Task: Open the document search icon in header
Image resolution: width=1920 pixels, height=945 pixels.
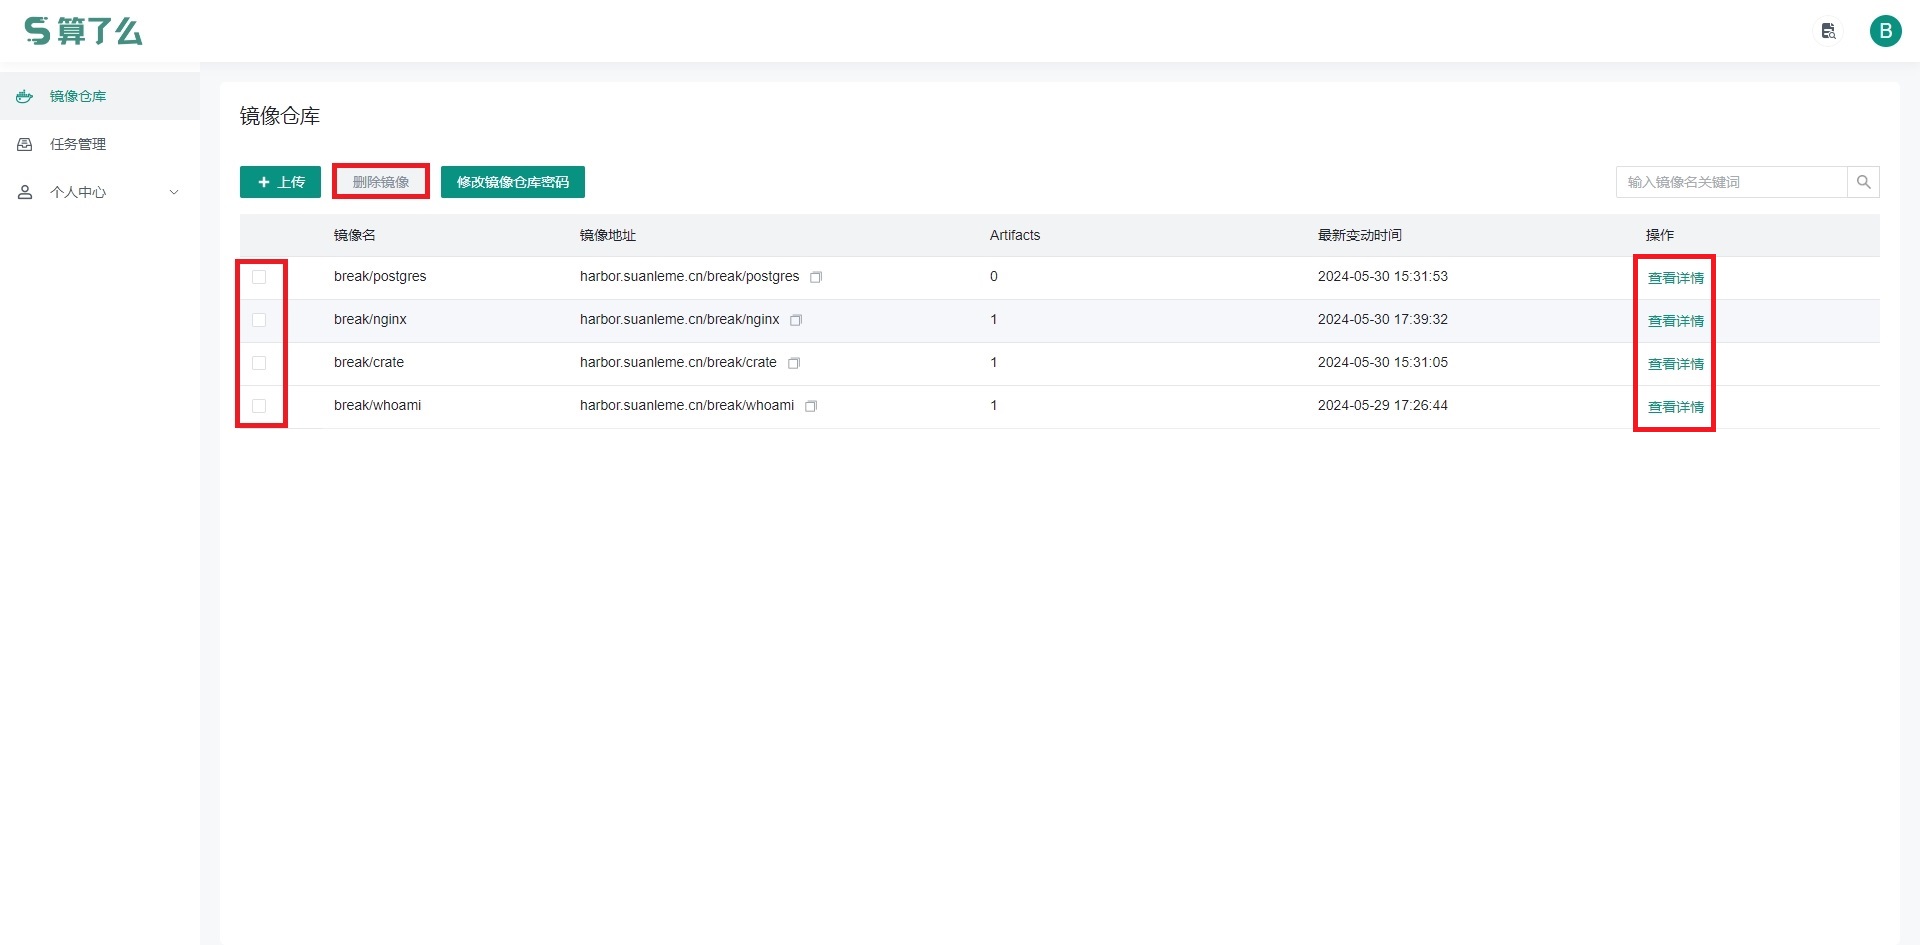Action: click(x=1828, y=31)
